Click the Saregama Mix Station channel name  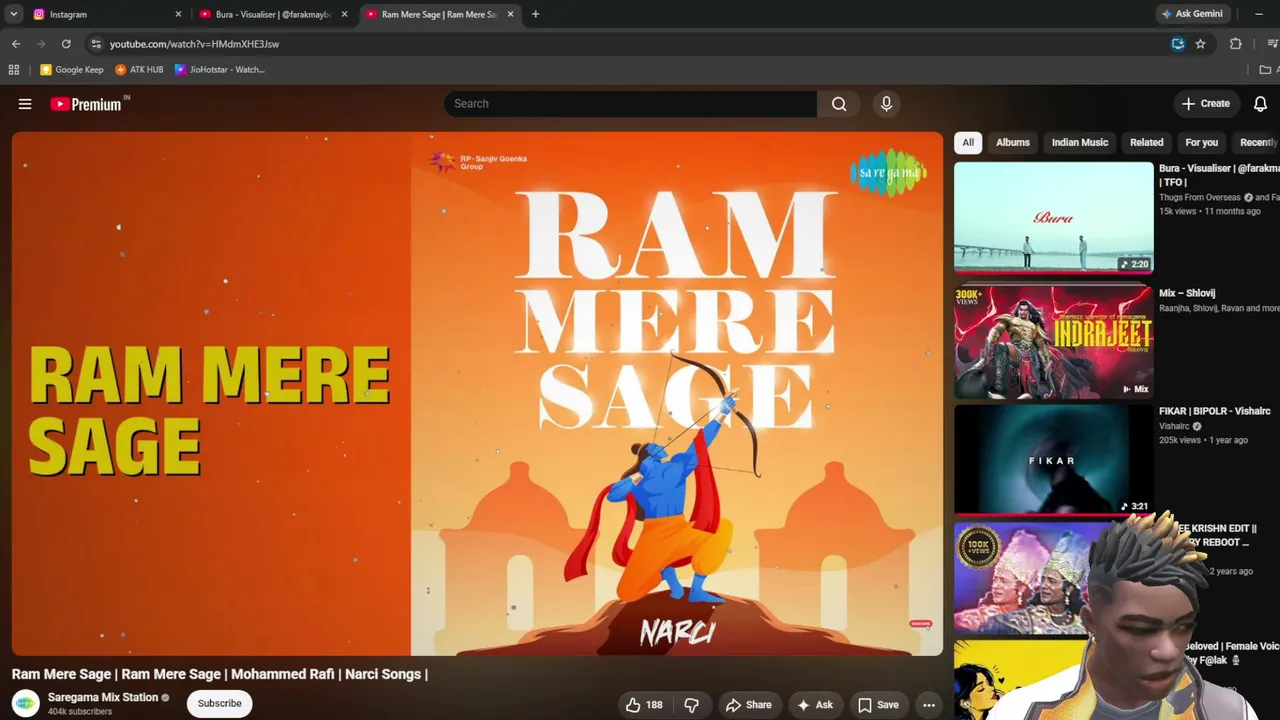(x=103, y=697)
